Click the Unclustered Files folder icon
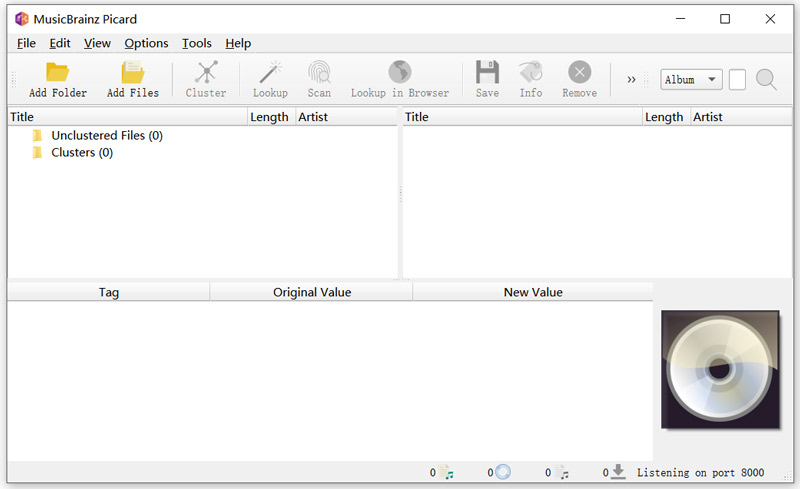The height and width of the screenshot is (489, 800). click(x=37, y=136)
